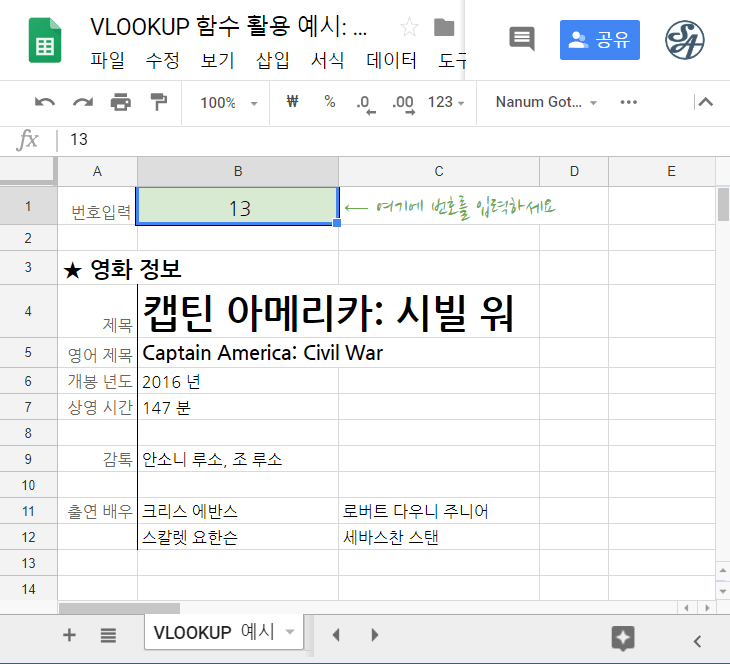730x664 pixels.
Task: Open the Explore button
Action: coord(623,638)
